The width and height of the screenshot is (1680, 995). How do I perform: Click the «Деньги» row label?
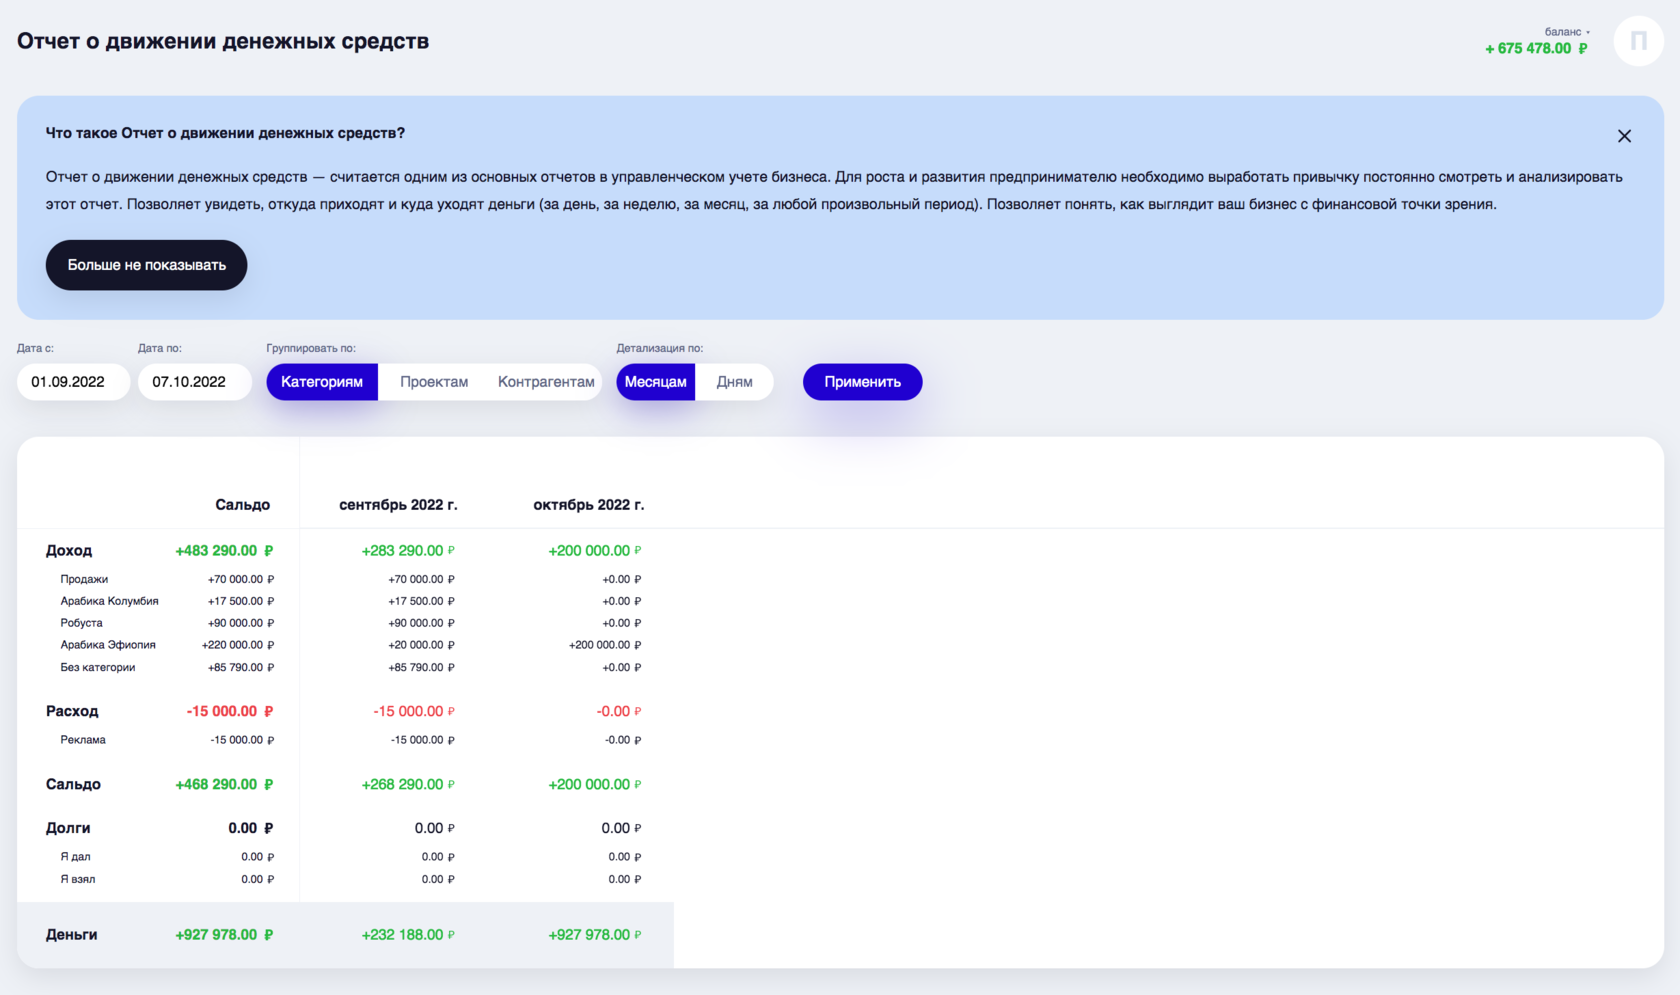(72, 935)
